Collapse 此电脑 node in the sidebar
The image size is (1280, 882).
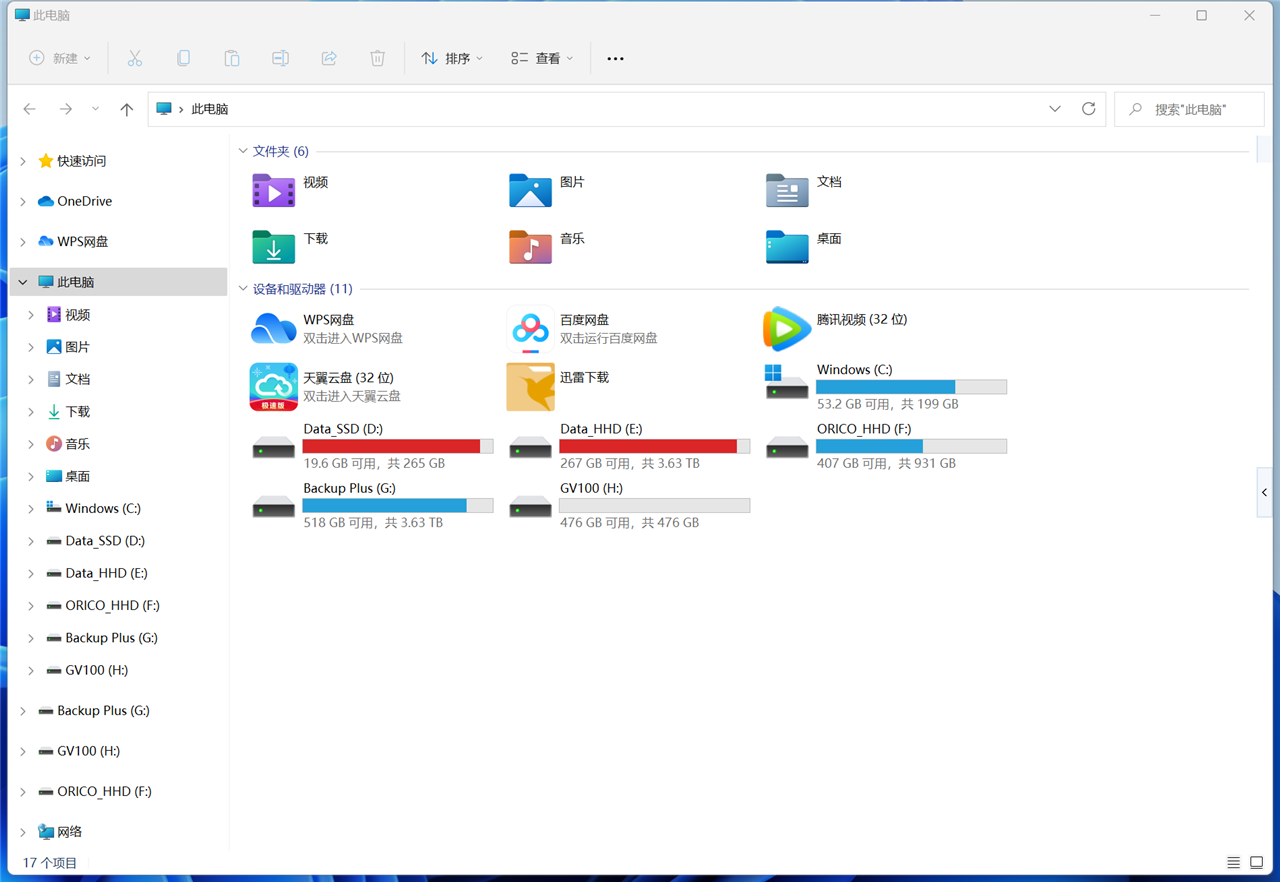point(23,282)
